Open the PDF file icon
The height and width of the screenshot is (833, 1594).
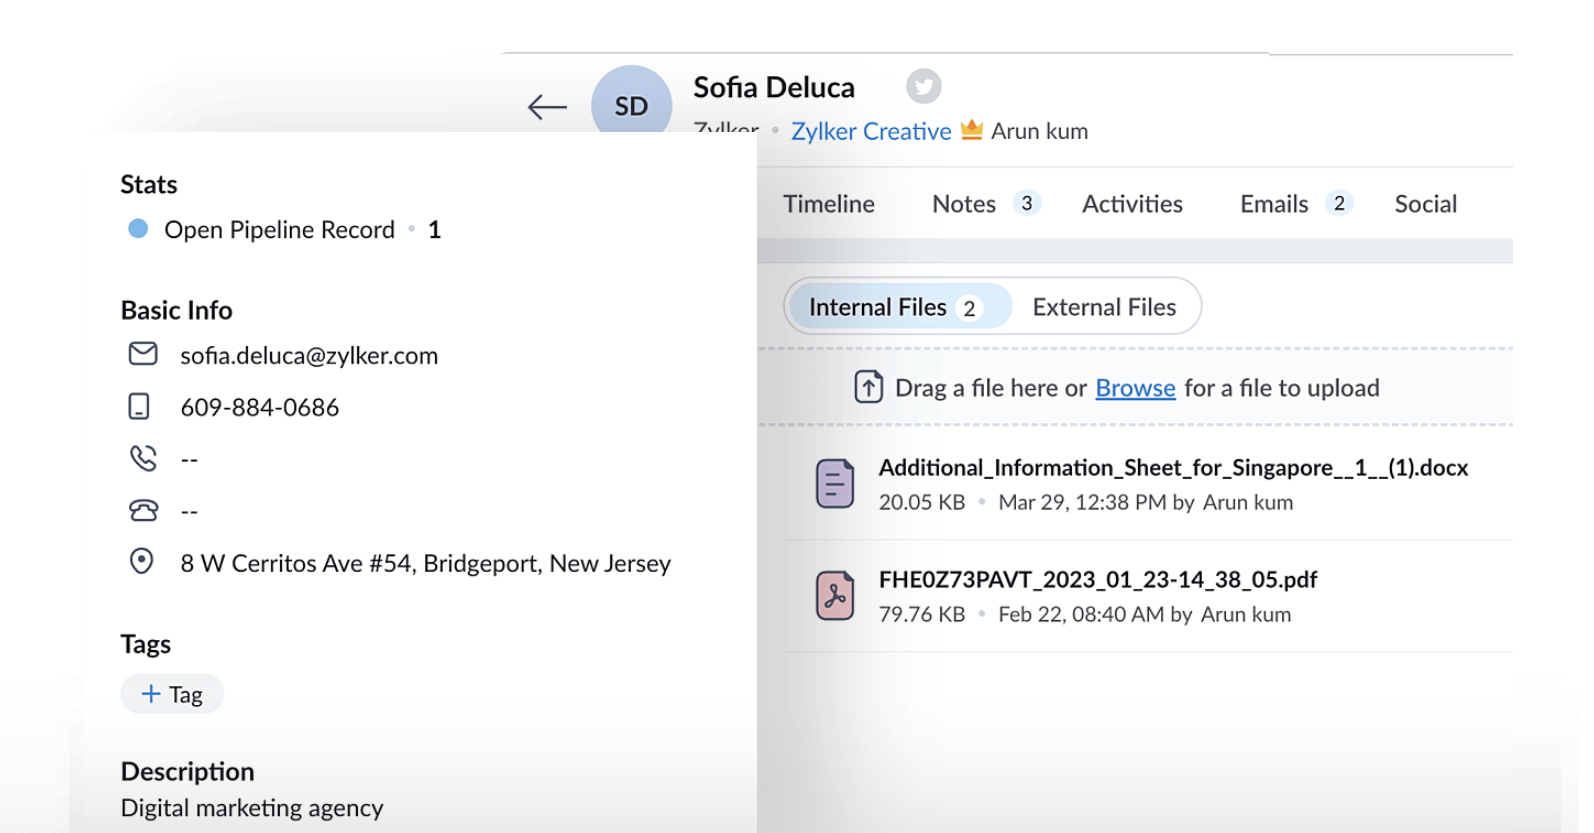pyautogui.click(x=835, y=596)
